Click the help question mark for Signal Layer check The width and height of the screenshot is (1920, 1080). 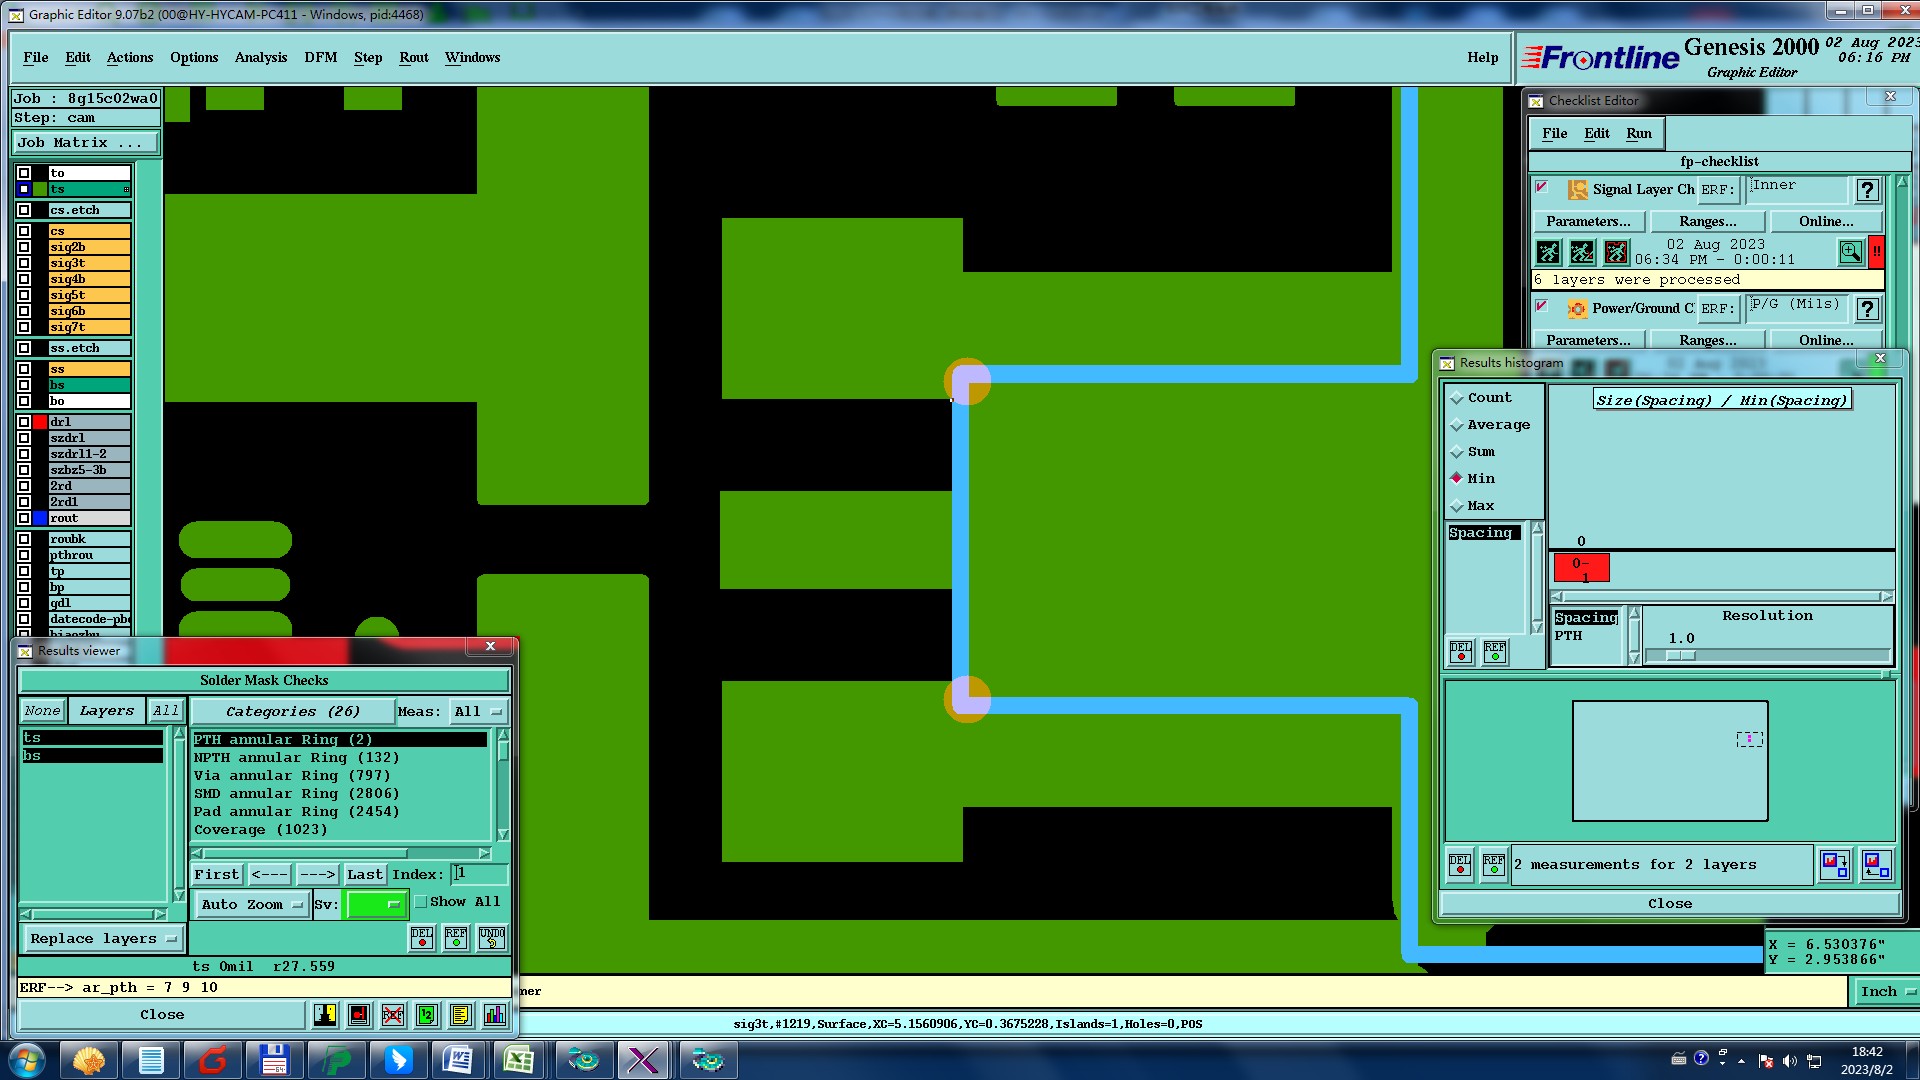[x=1866, y=190]
